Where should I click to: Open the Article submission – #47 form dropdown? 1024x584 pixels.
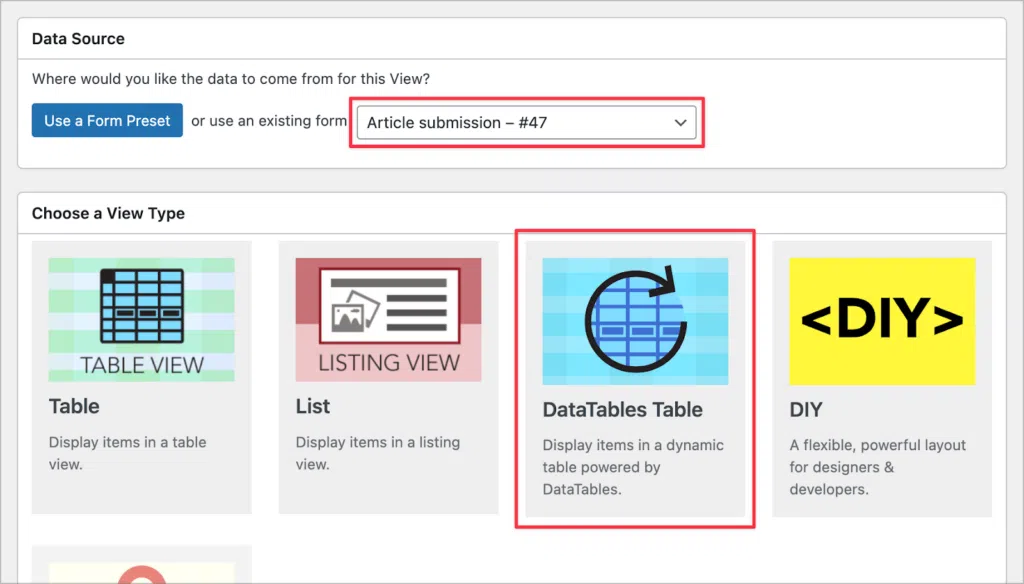(526, 123)
